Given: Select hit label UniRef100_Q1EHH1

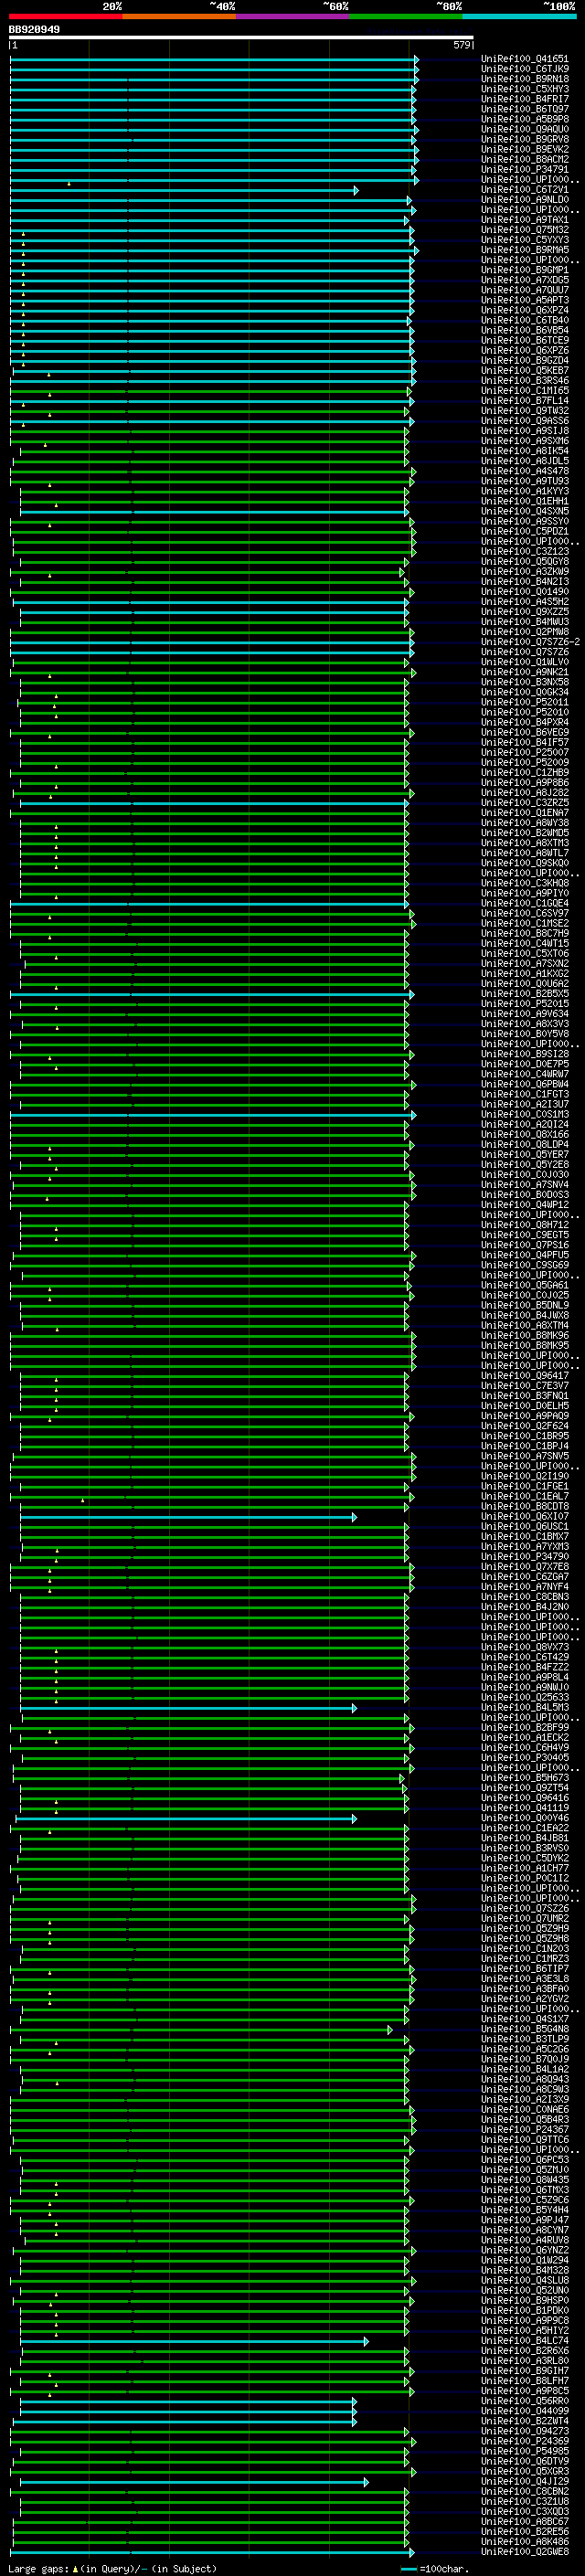Looking at the screenshot, I should [x=525, y=501].
